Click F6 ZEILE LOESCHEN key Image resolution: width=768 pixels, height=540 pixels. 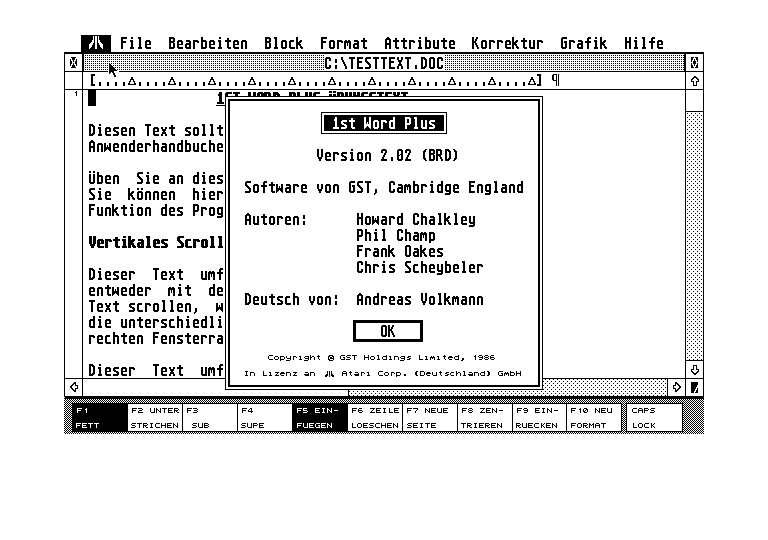click(x=375, y=417)
